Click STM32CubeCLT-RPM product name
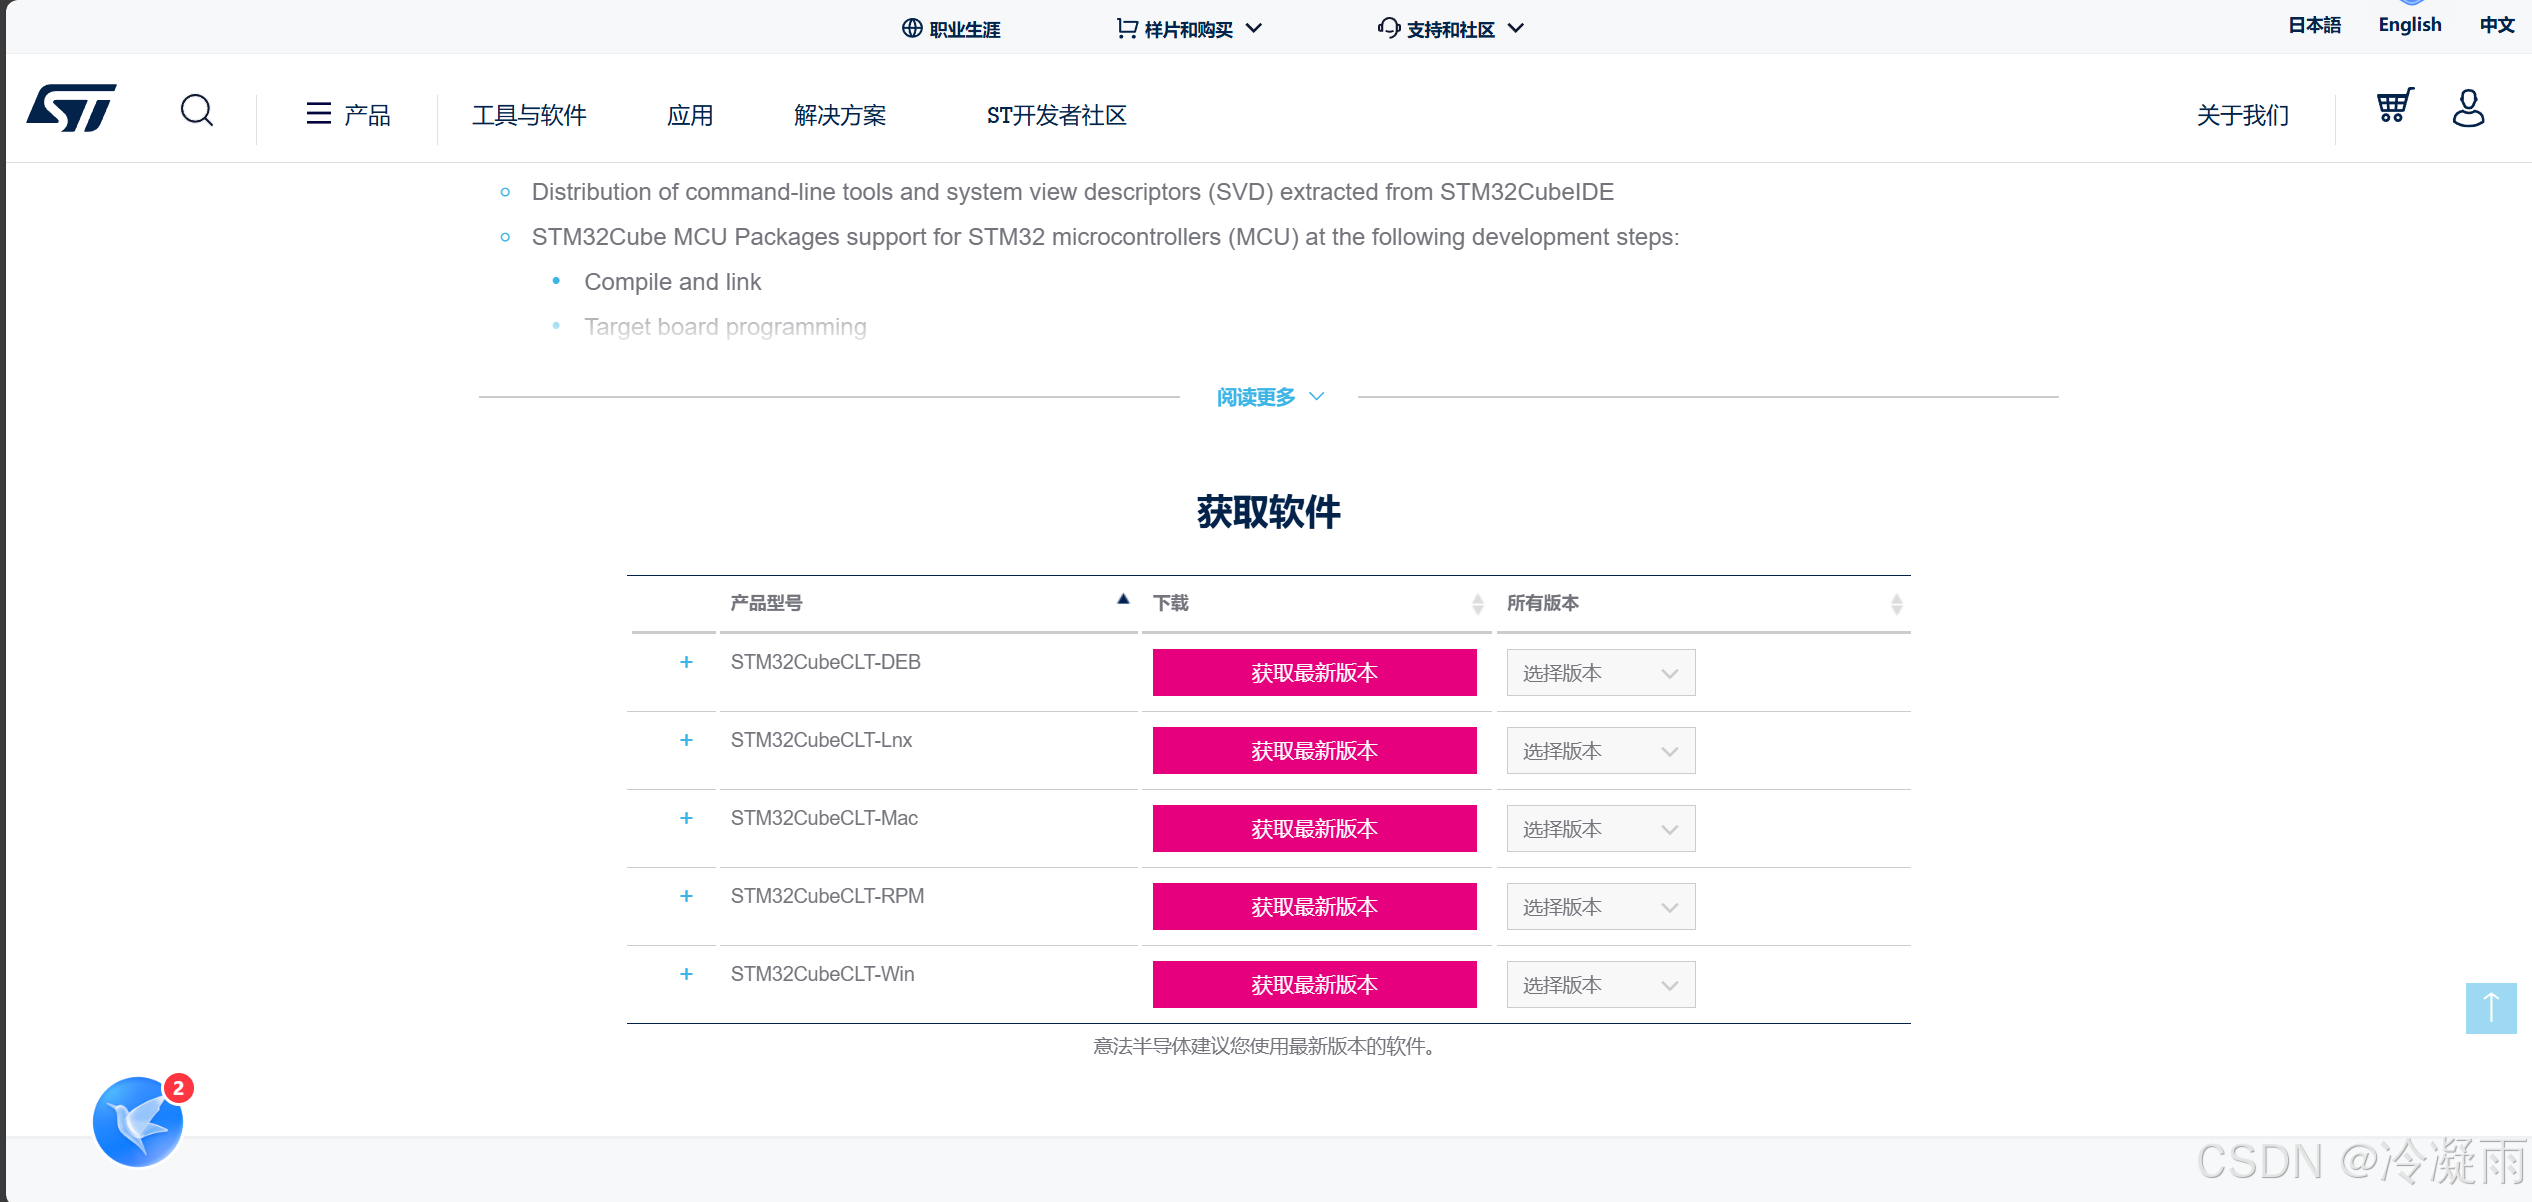This screenshot has height=1202, width=2532. tap(827, 896)
